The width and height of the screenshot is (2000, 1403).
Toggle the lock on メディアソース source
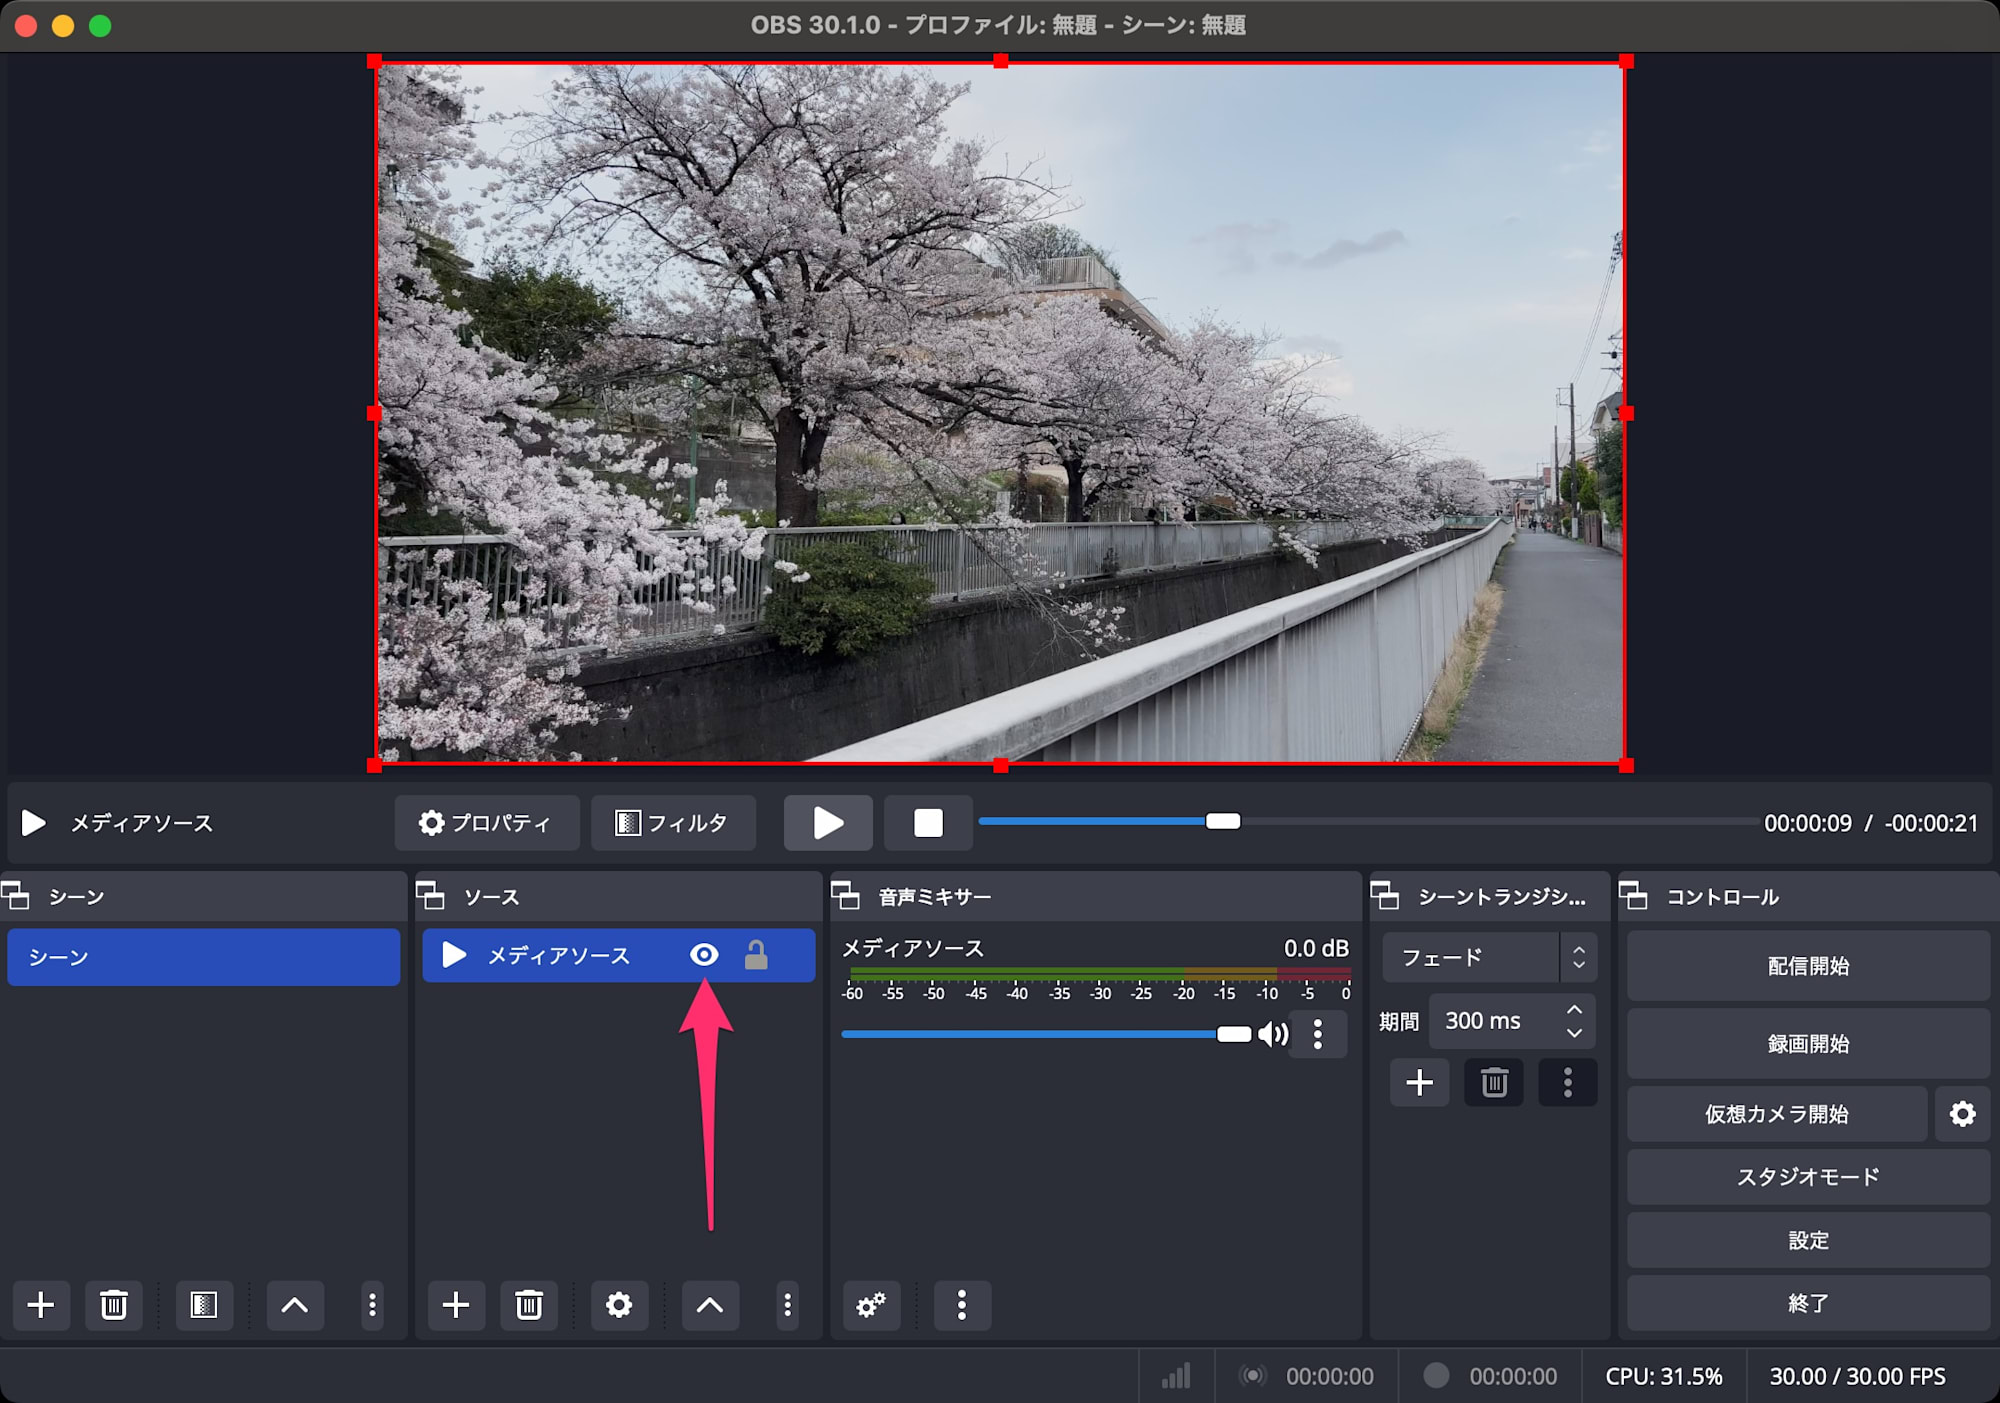click(756, 955)
